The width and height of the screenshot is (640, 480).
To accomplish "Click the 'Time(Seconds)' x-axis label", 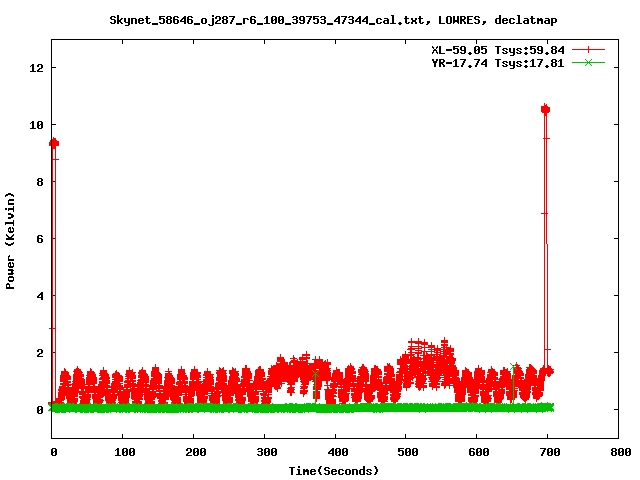I will click(x=334, y=471).
